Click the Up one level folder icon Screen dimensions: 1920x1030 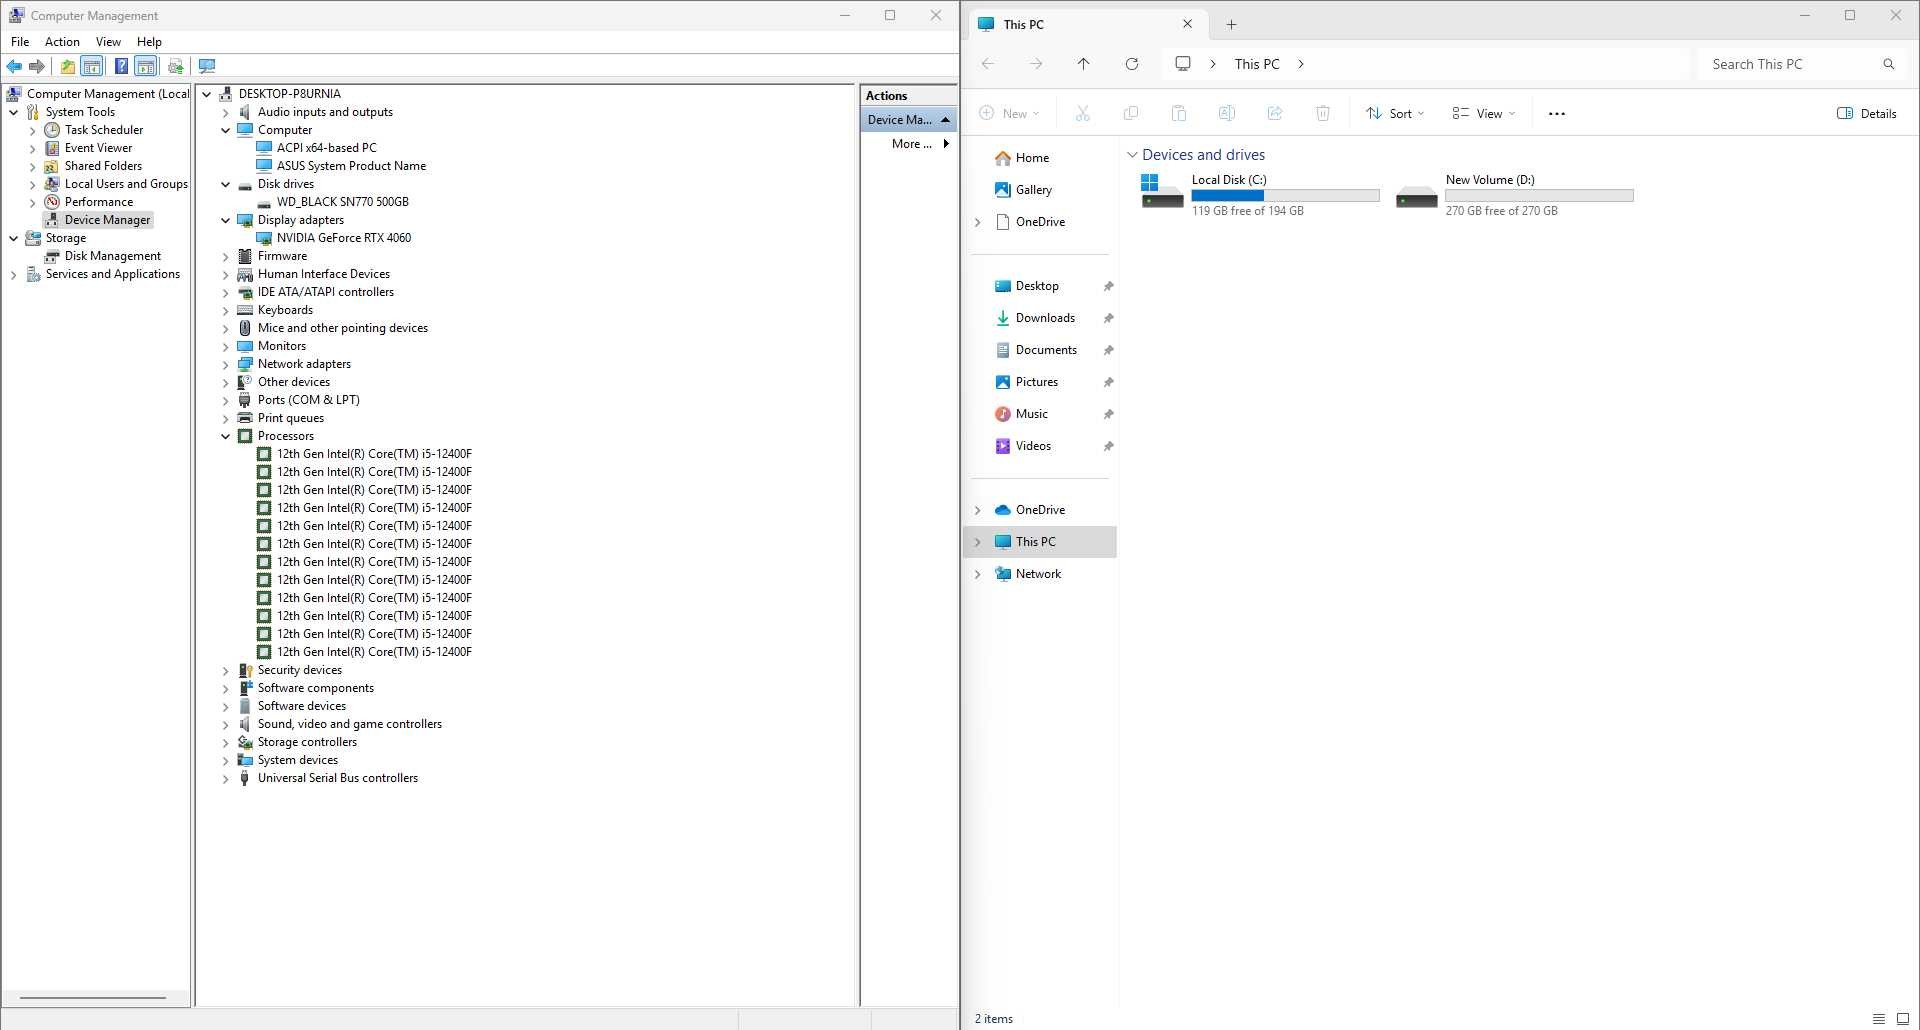click(x=67, y=67)
